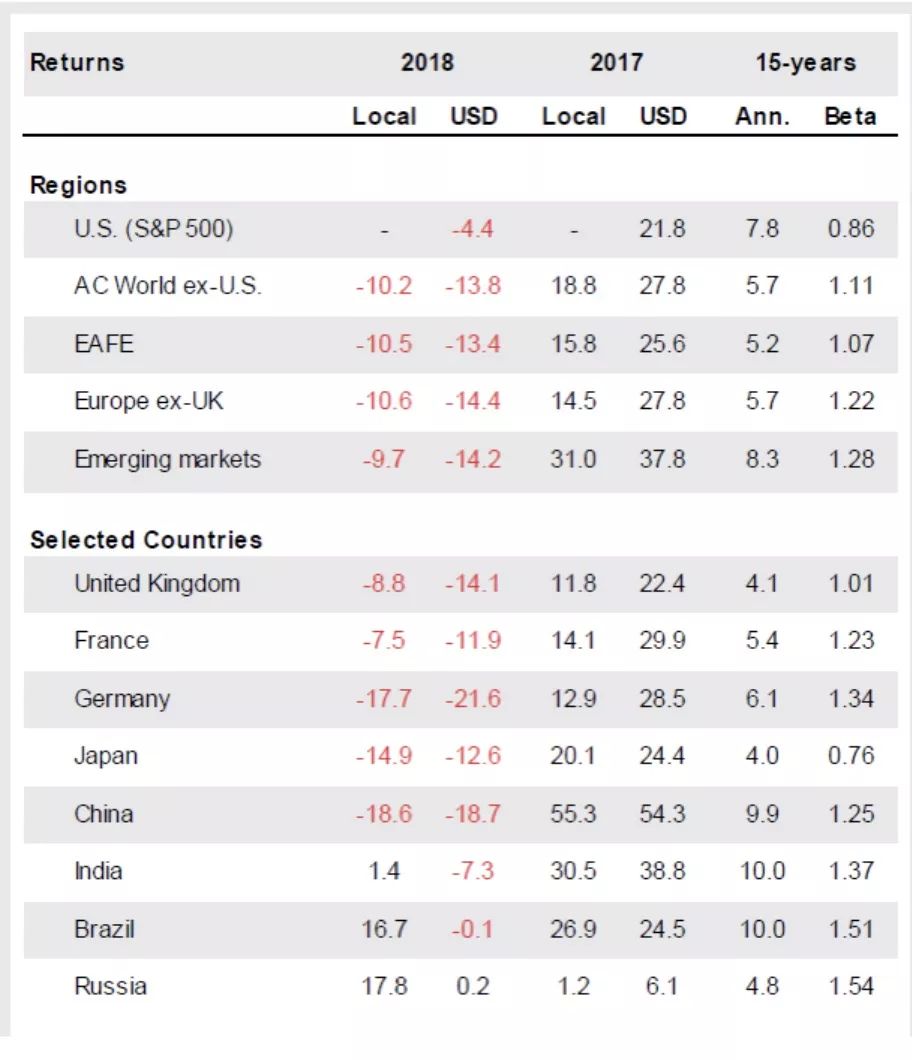Select Russia's beta value 1.54

(x=850, y=986)
